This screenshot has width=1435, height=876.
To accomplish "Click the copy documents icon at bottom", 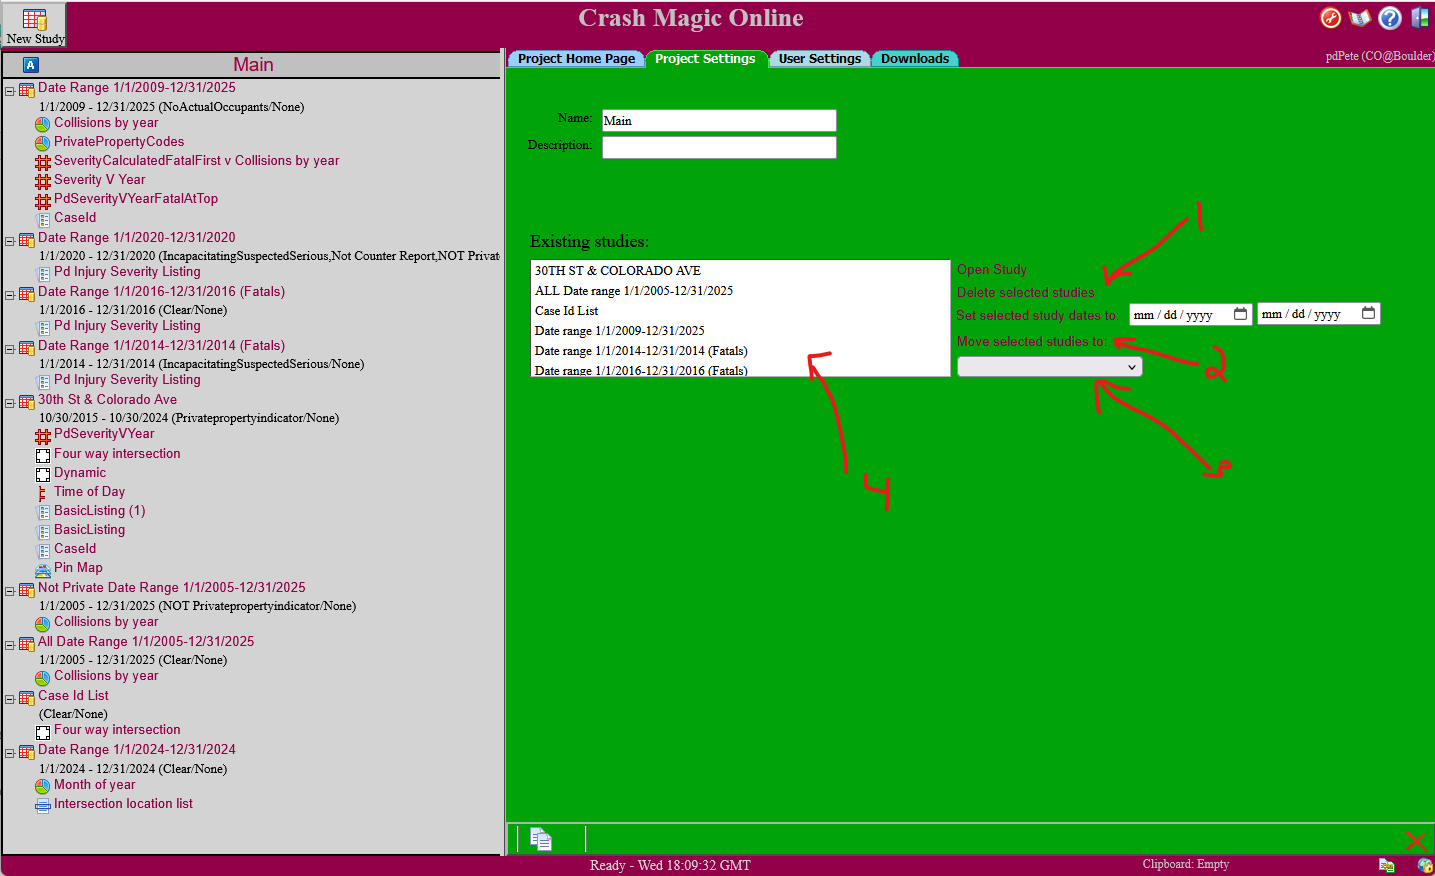I will click(541, 839).
